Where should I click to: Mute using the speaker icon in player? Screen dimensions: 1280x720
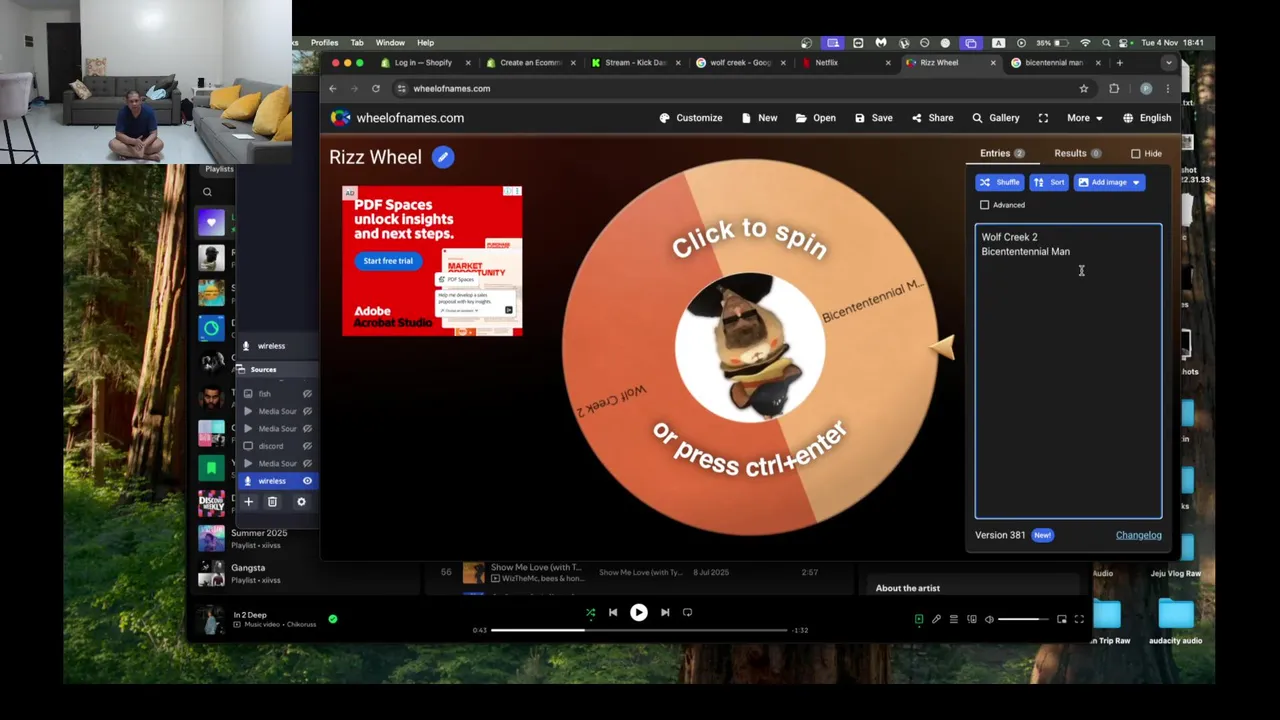tap(989, 619)
